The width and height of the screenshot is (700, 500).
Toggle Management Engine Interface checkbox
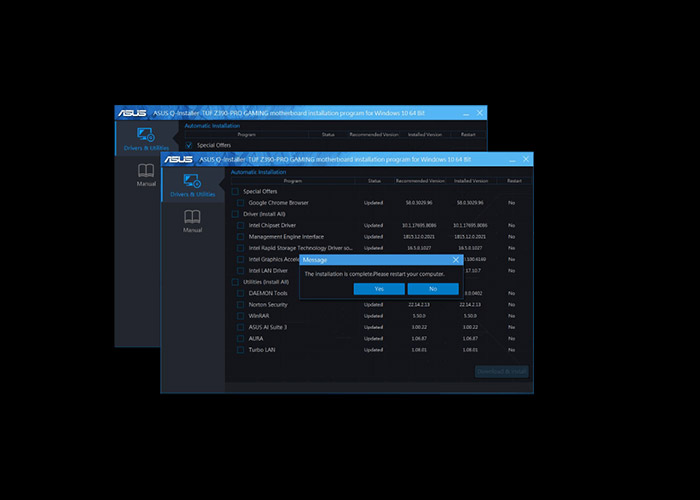click(241, 237)
